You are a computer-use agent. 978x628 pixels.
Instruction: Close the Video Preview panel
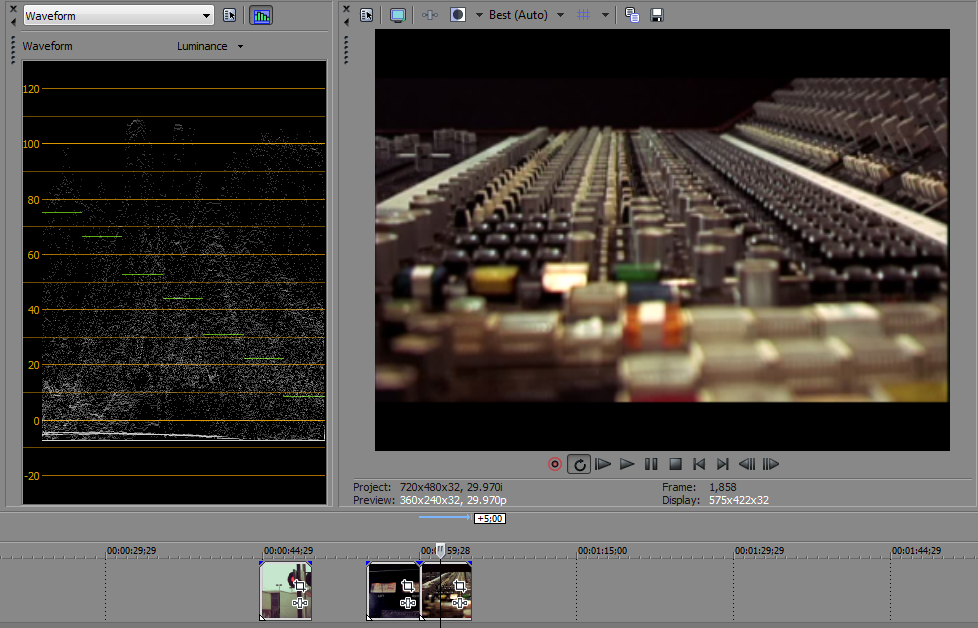point(347,9)
